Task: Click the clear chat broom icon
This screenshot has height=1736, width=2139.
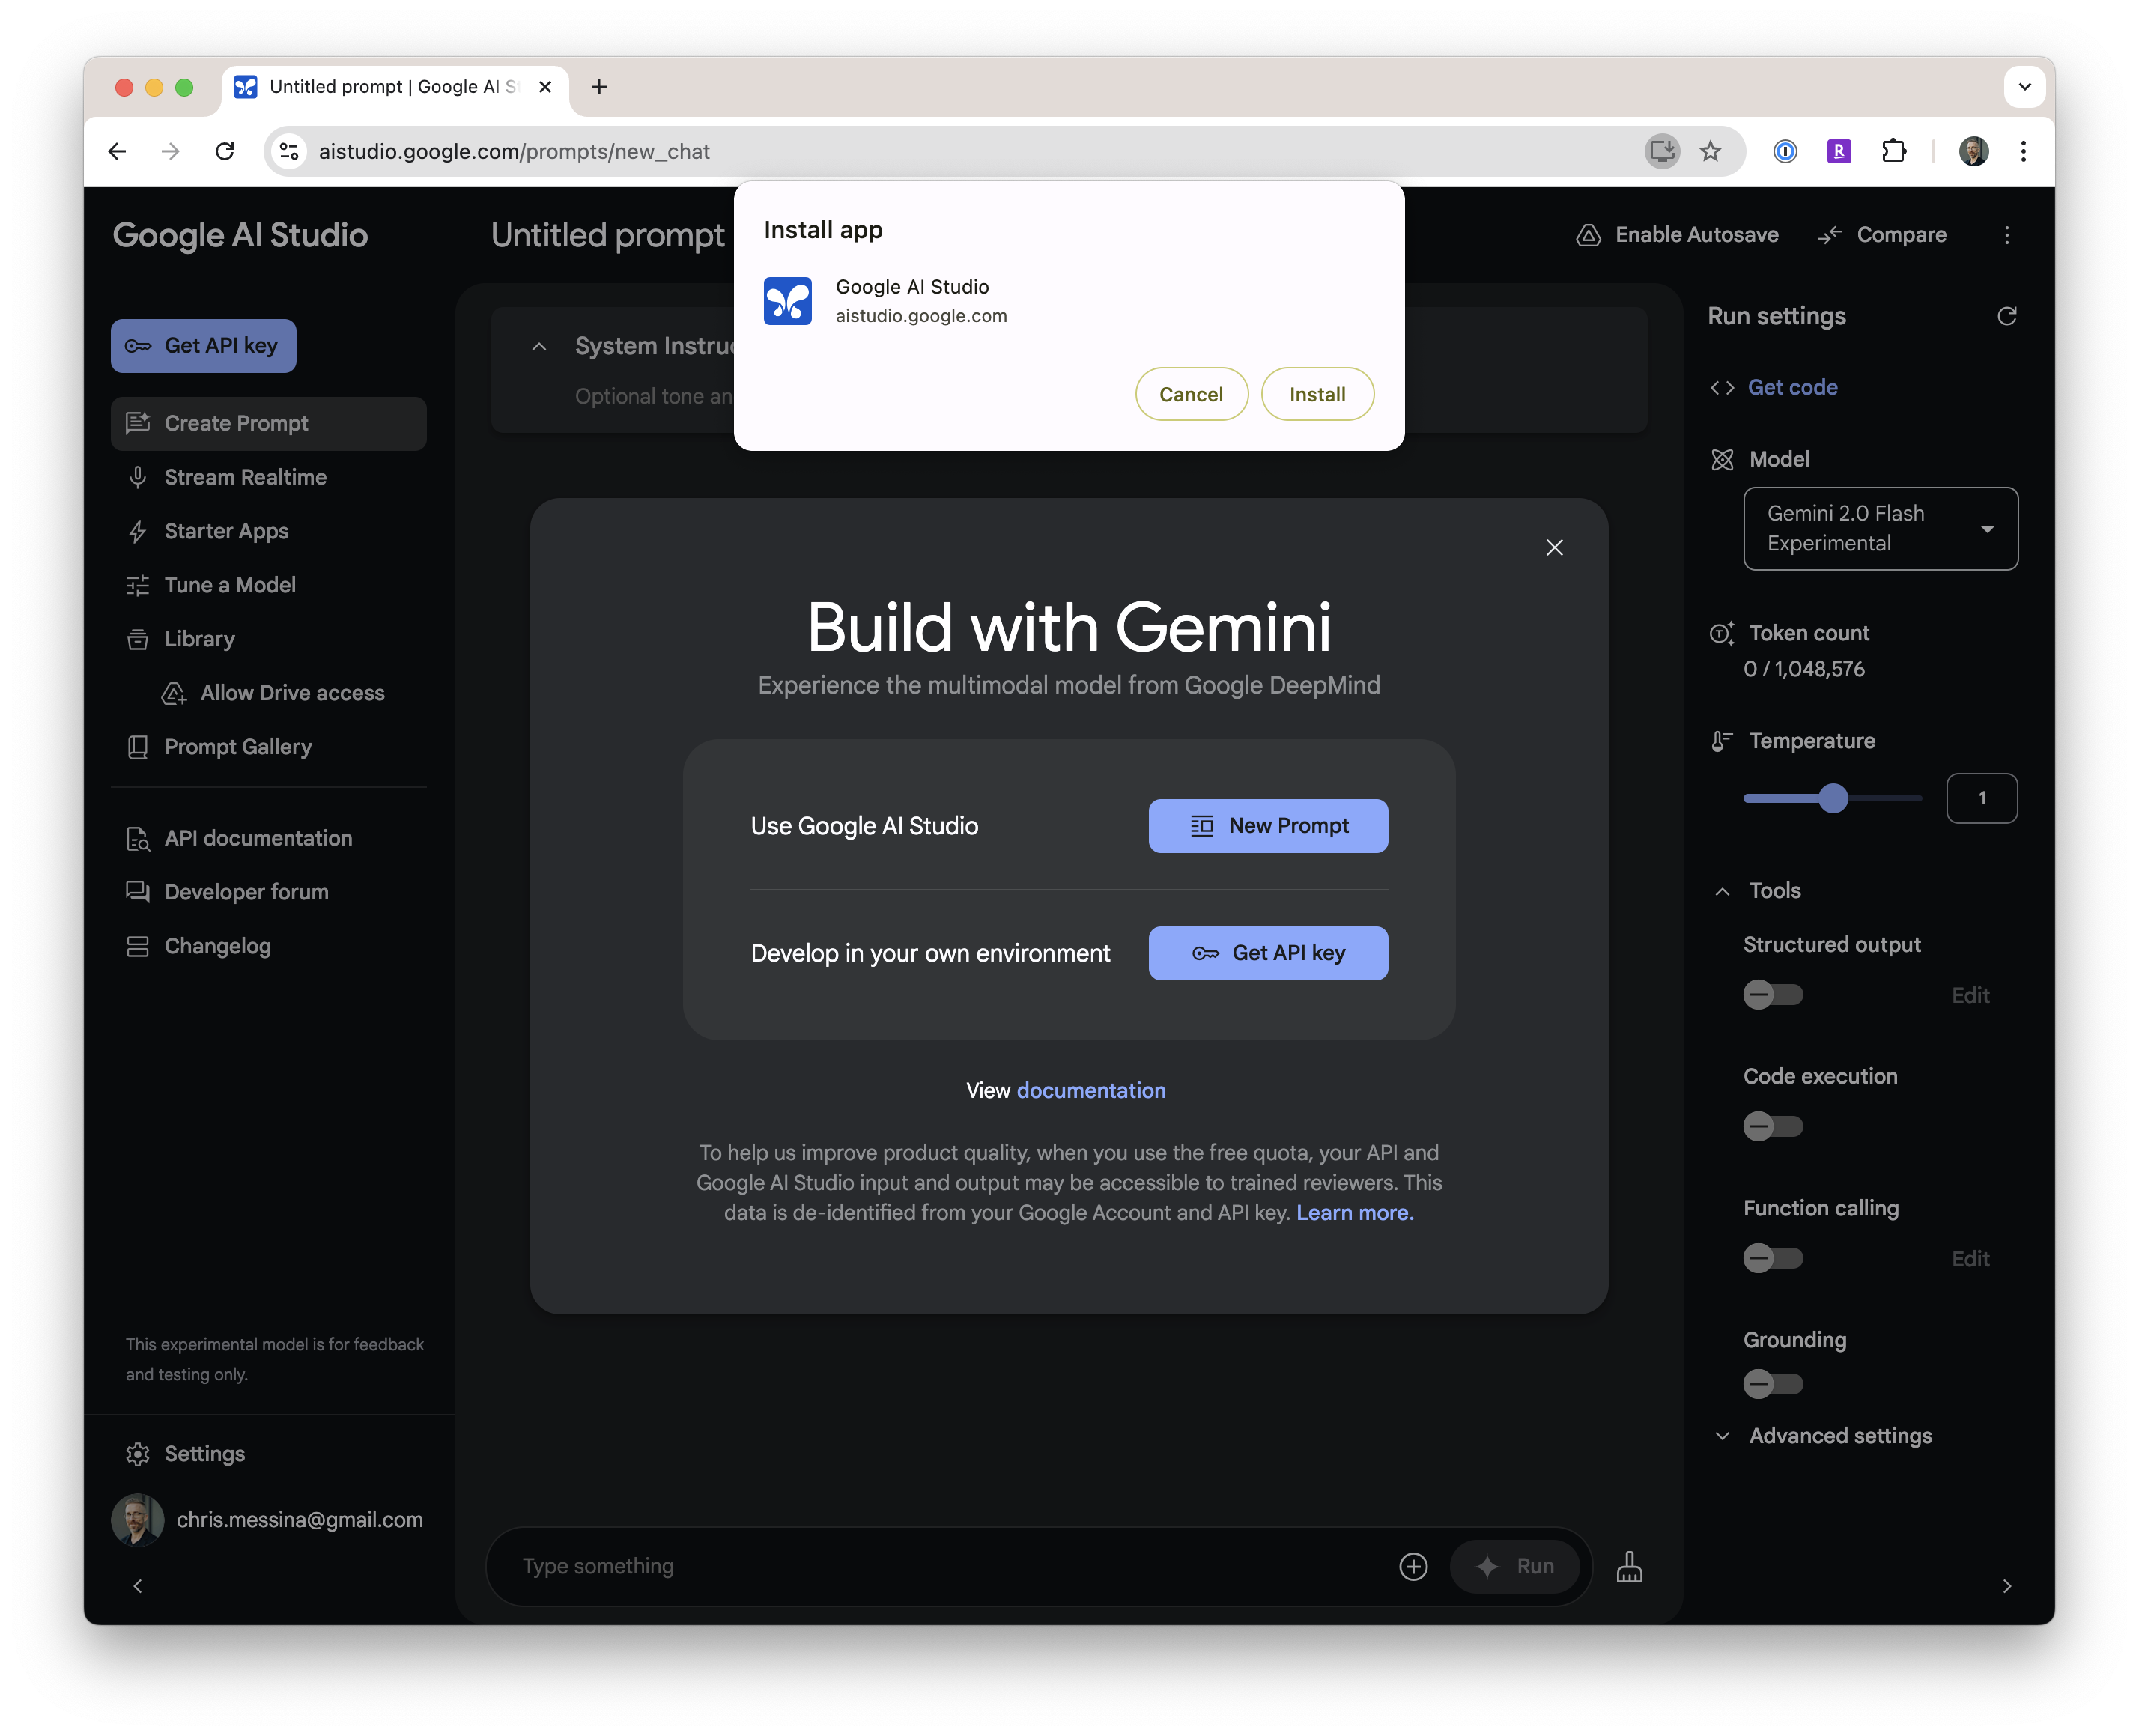Action: [1629, 1566]
